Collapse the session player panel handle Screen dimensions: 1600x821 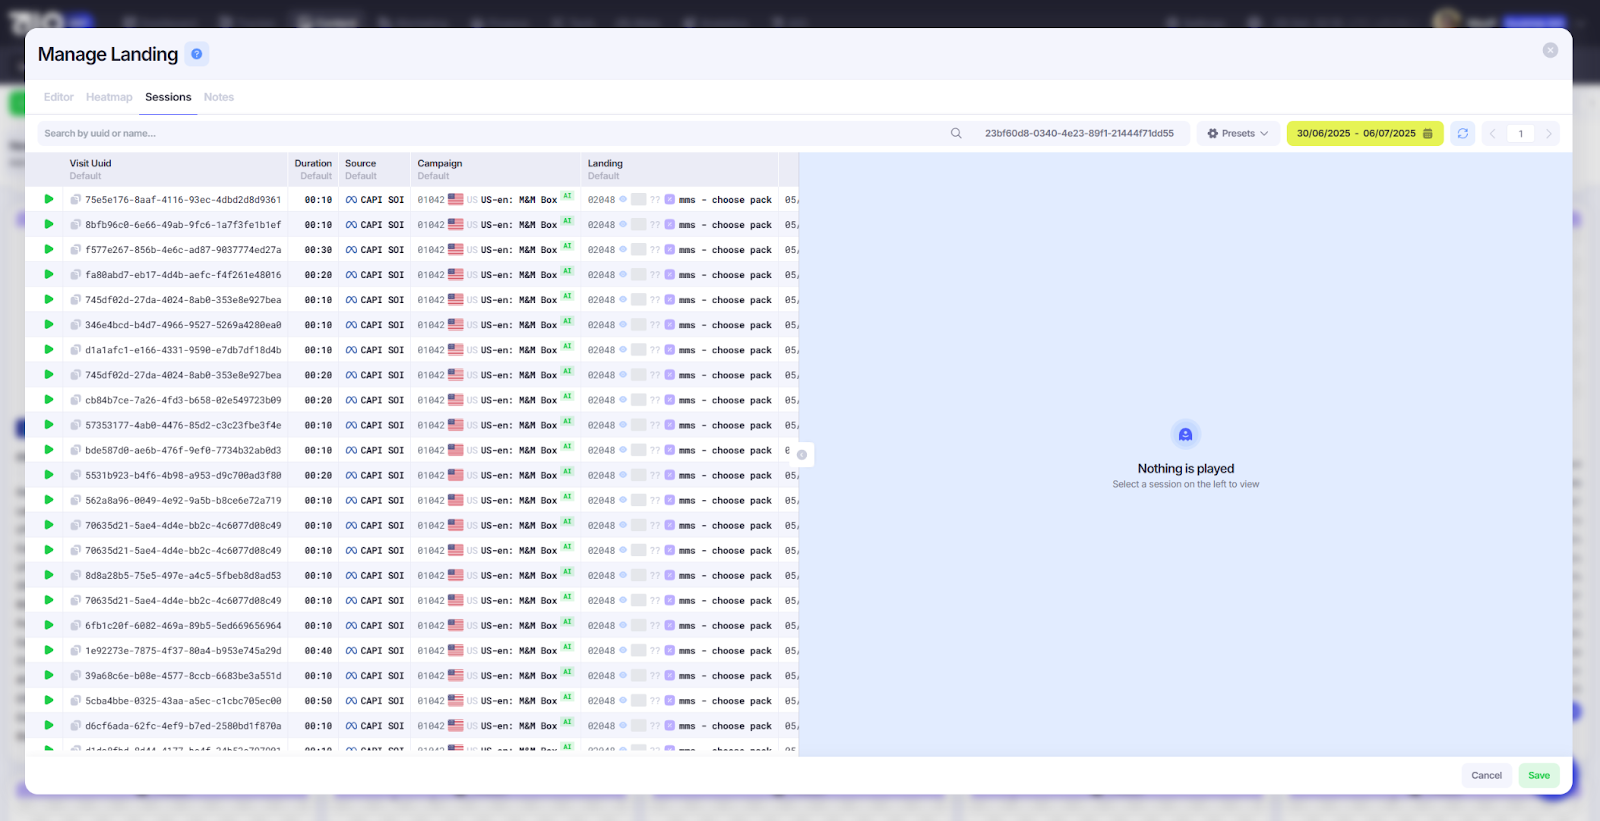[802, 455]
